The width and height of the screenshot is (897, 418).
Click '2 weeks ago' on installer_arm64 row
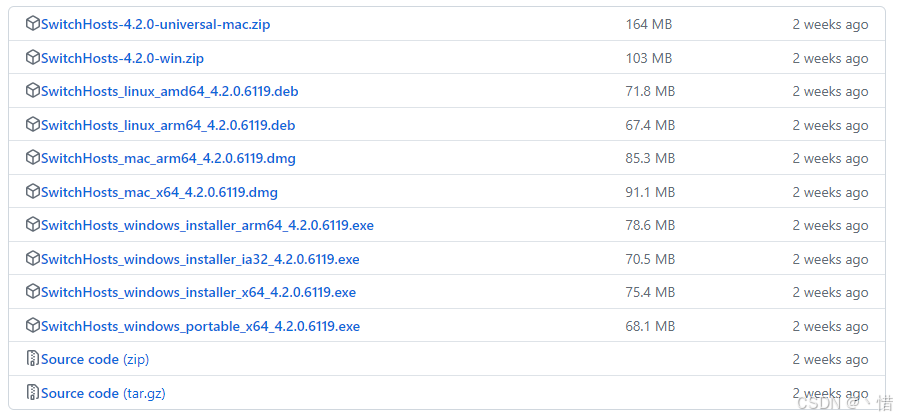[830, 225]
